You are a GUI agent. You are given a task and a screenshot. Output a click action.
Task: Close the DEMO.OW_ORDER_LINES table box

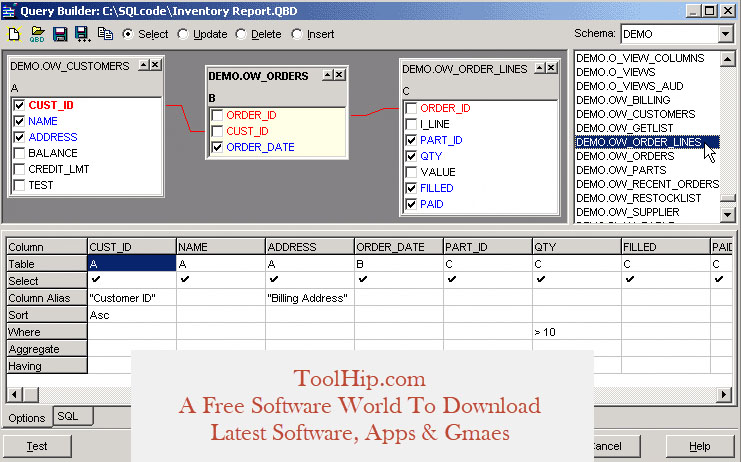point(551,68)
